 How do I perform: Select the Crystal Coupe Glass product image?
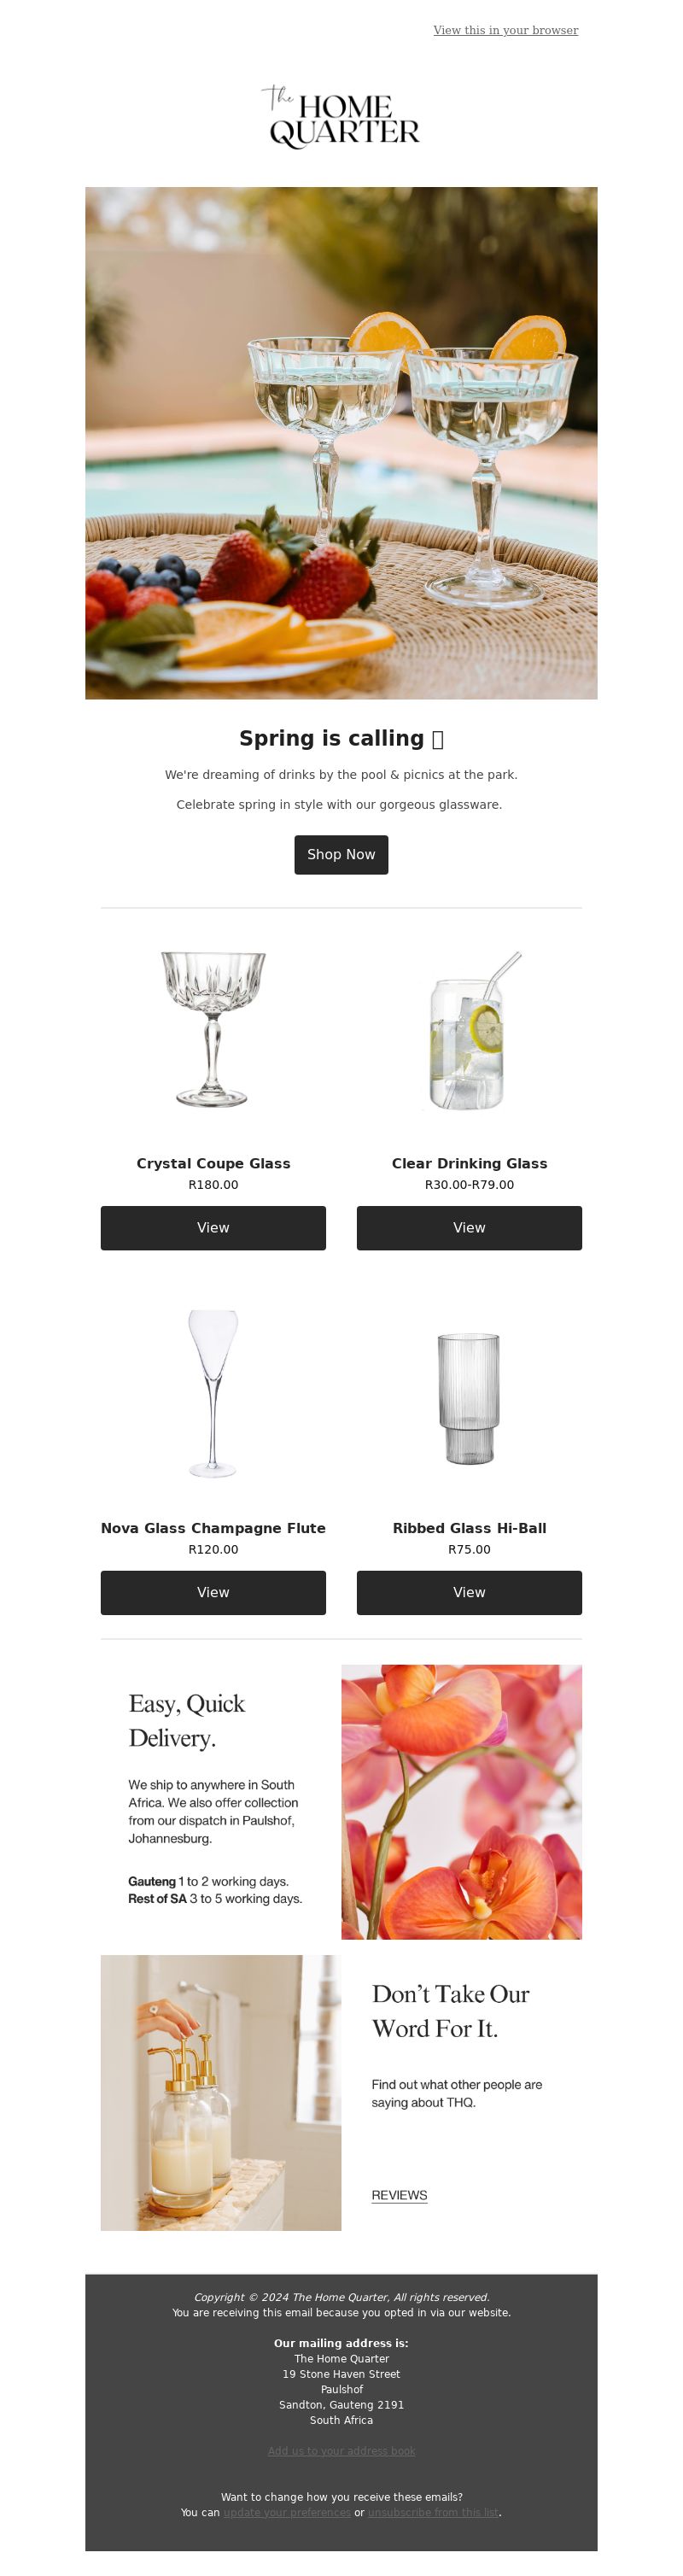pyautogui.click(x=213, y=1029)
